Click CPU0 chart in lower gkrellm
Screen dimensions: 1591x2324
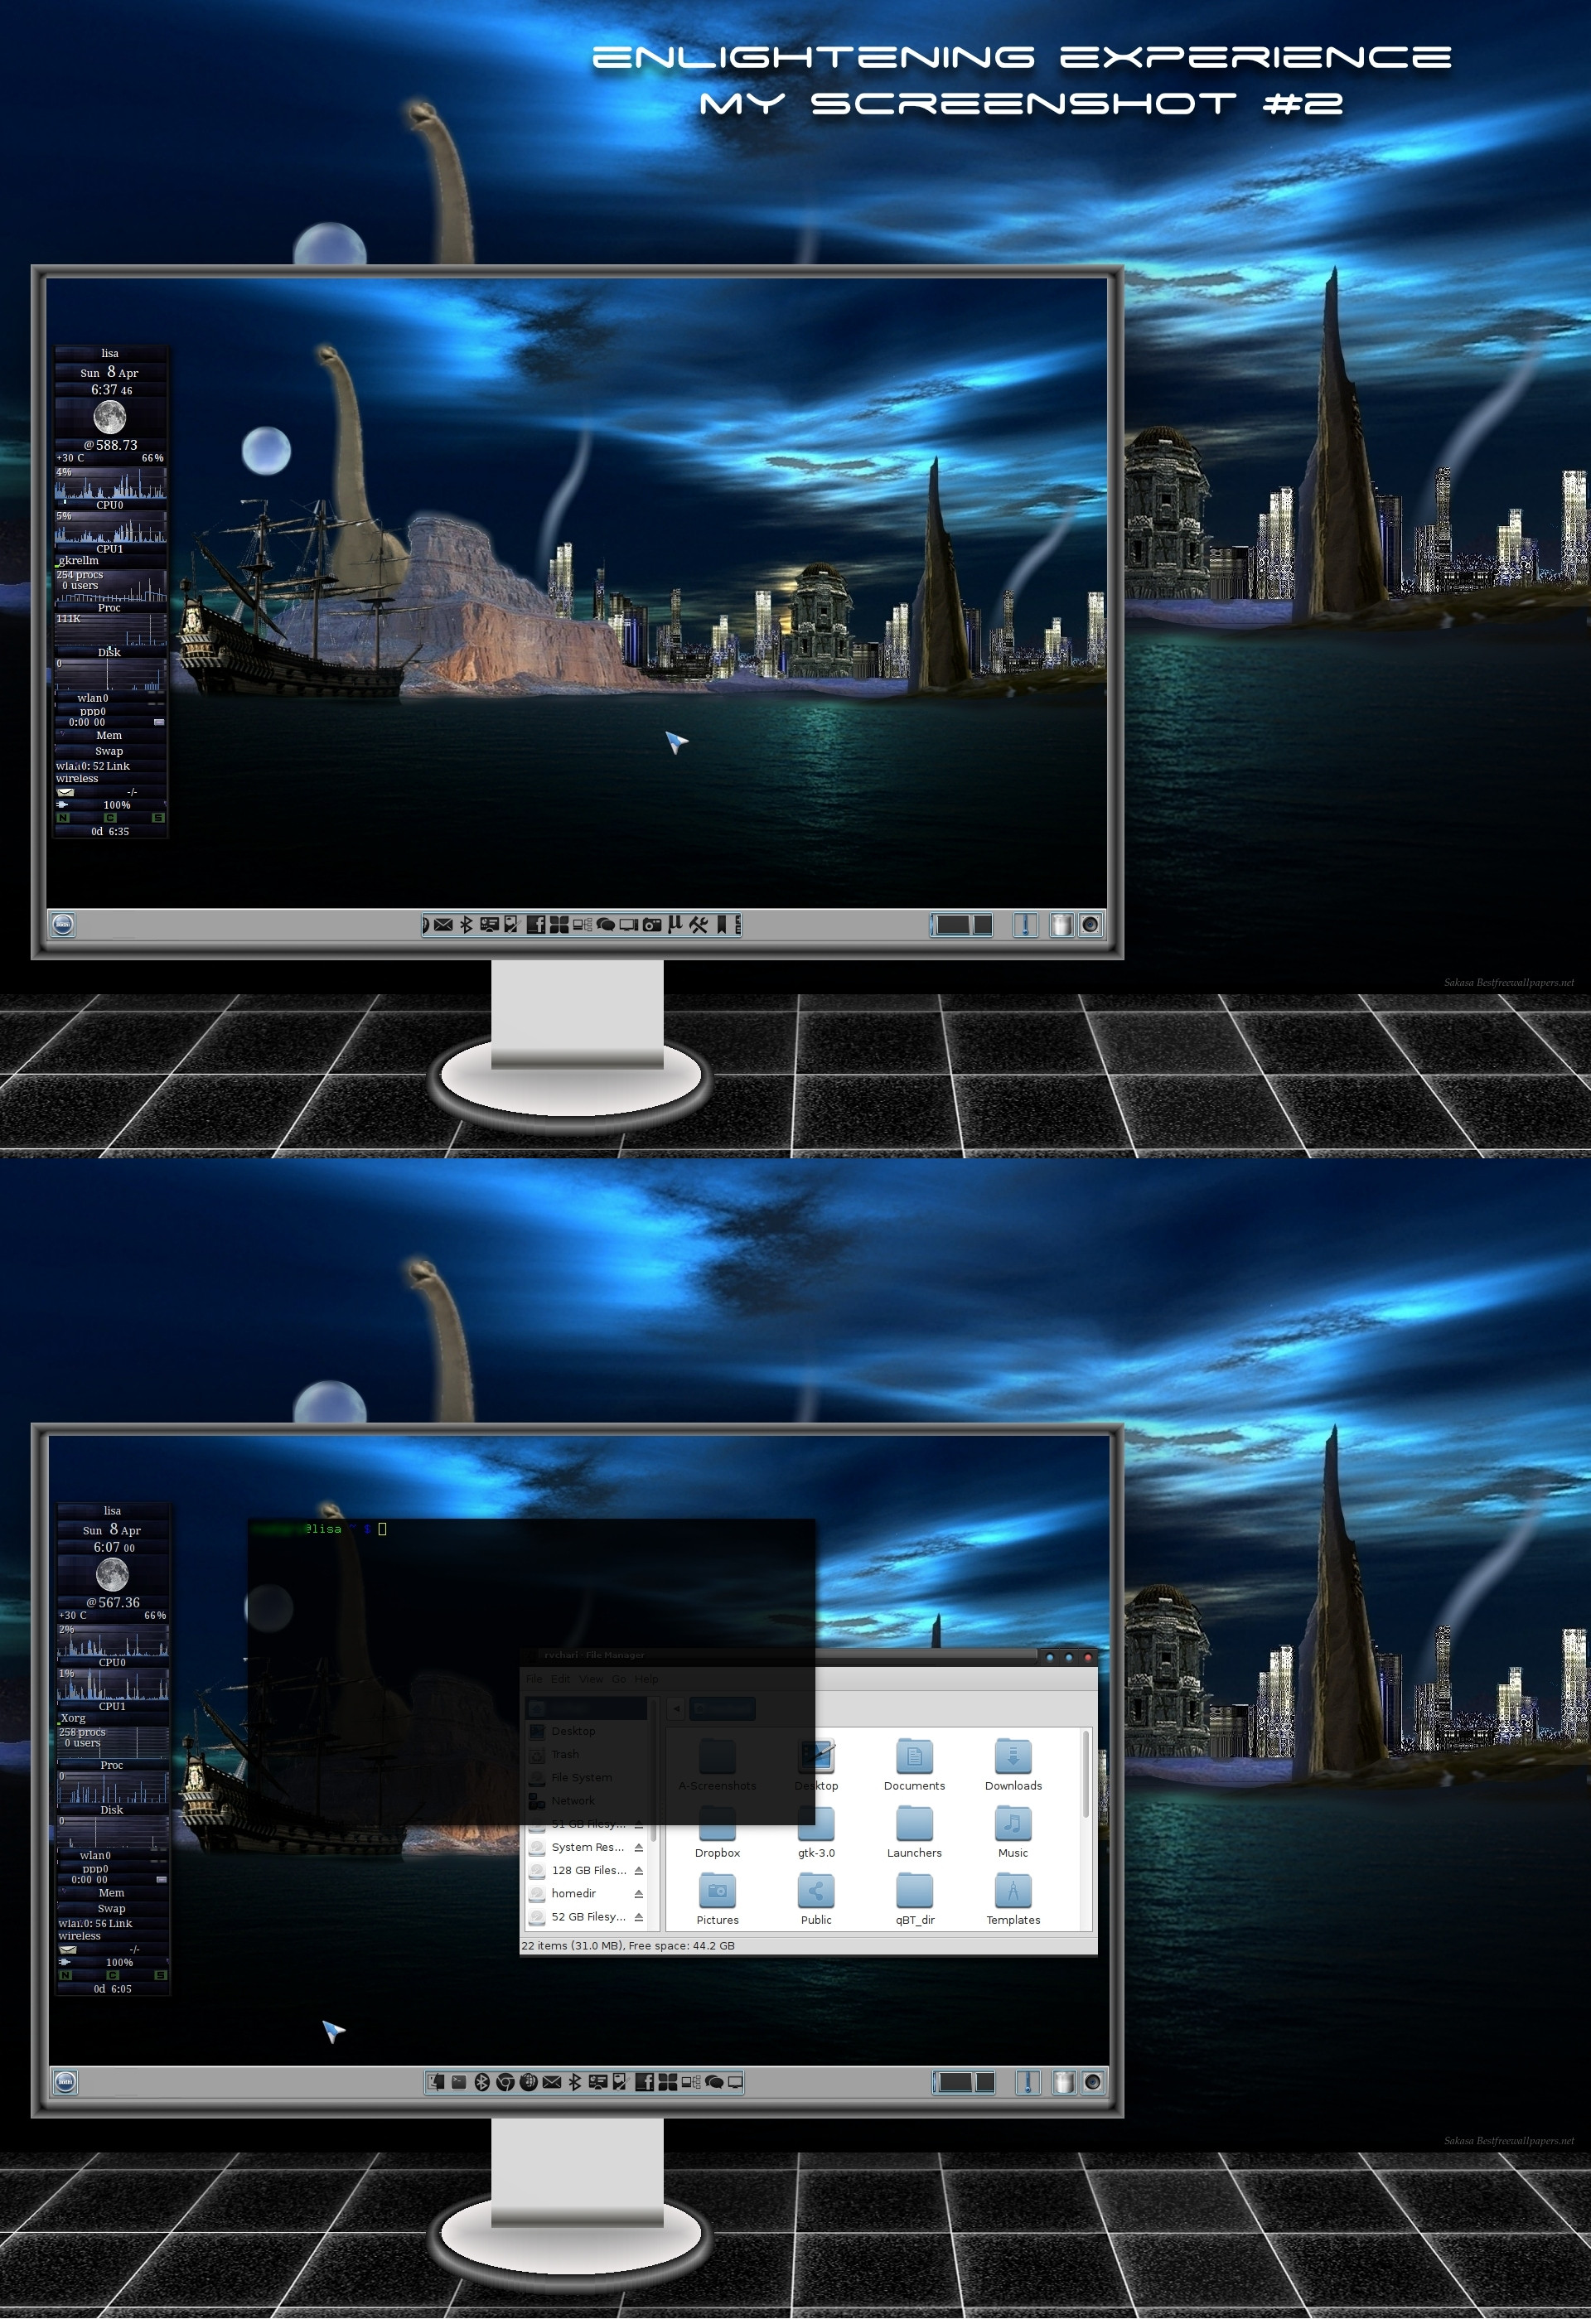[112, 1640]
